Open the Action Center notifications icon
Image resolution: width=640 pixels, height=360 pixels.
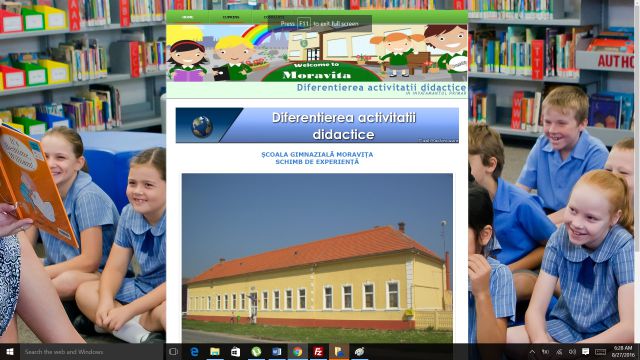point(585,352)
